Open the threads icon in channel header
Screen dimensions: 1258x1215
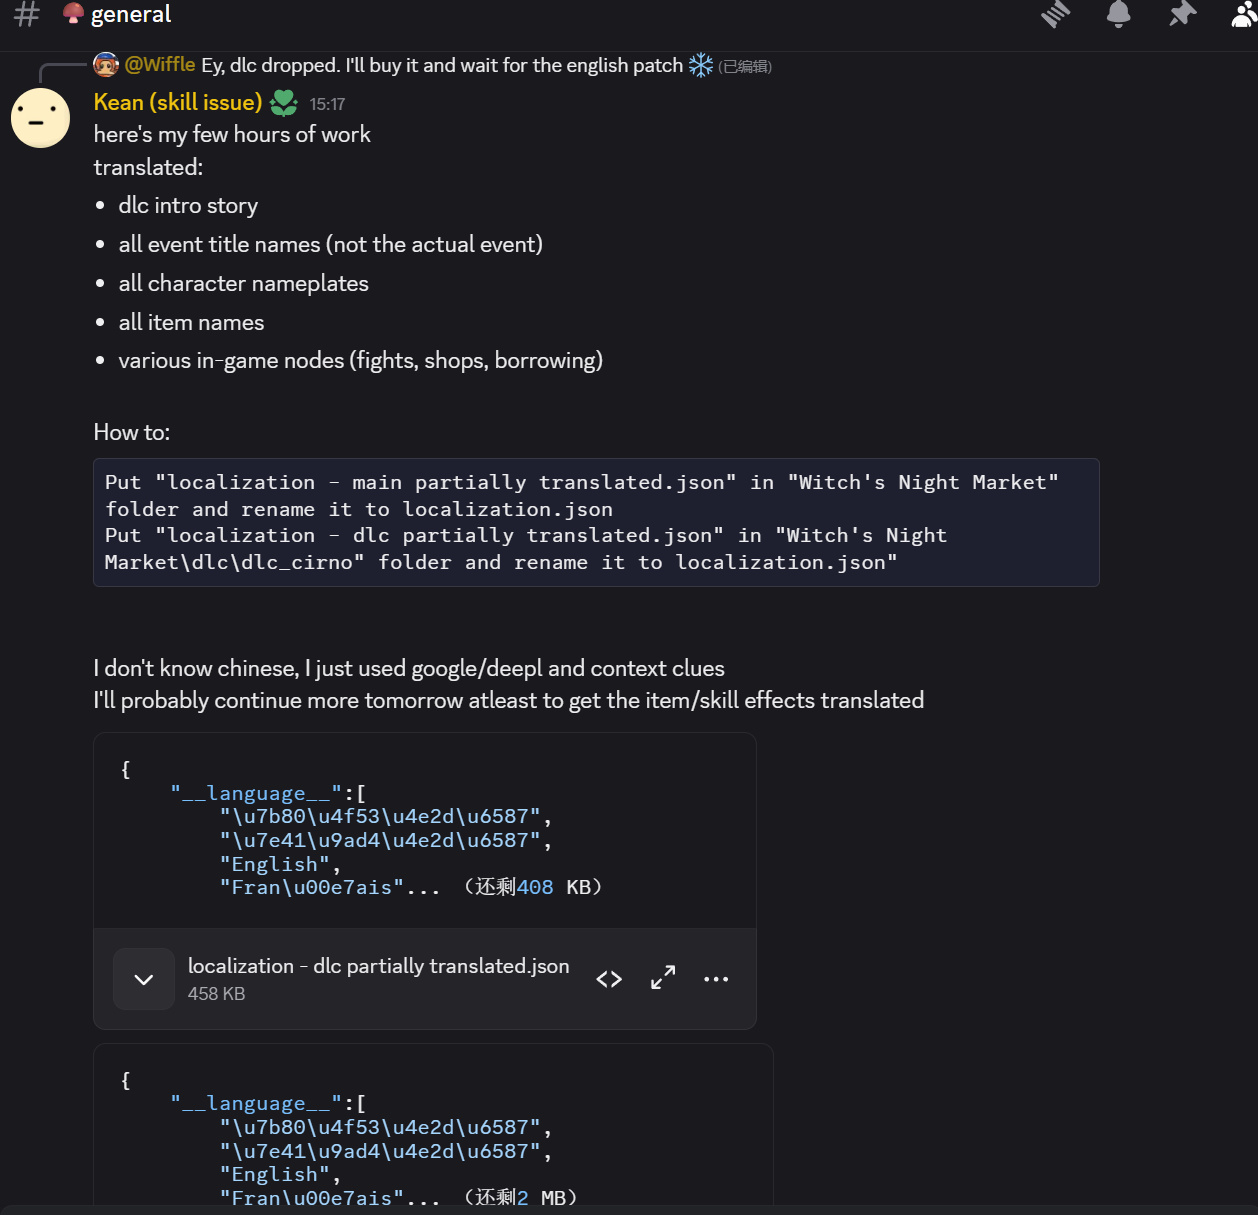coord(1056,15)
